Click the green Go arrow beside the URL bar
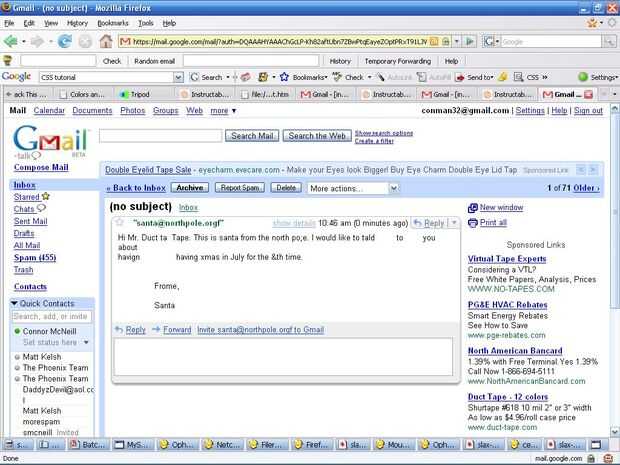 [470, 41]
